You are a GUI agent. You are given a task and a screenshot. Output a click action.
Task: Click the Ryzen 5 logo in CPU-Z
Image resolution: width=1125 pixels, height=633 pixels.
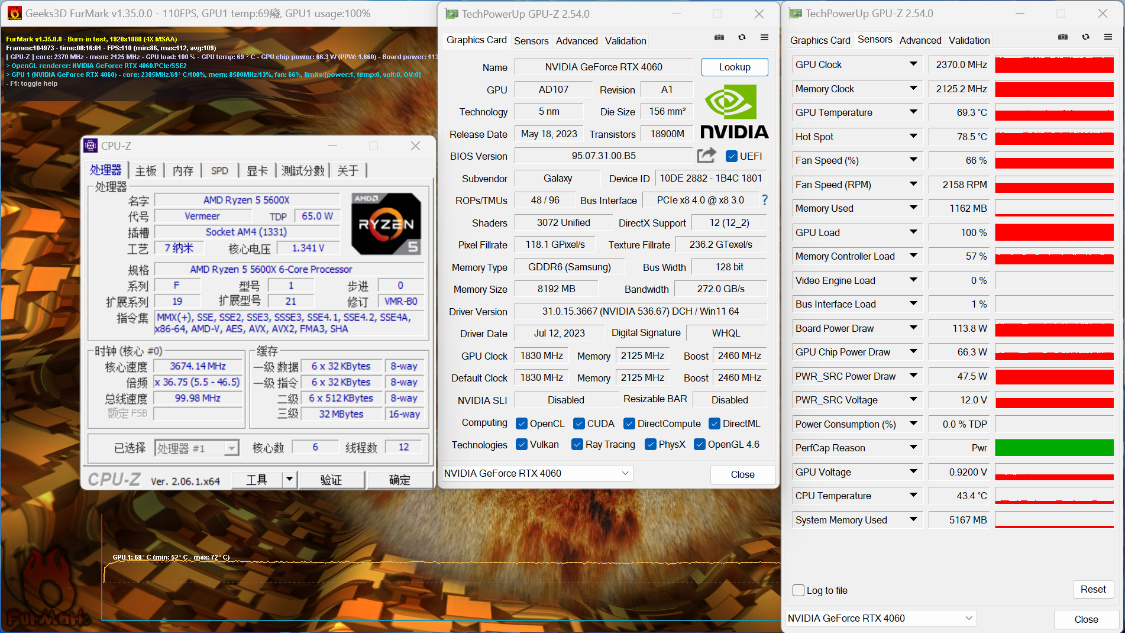click(x=386, y=224)
